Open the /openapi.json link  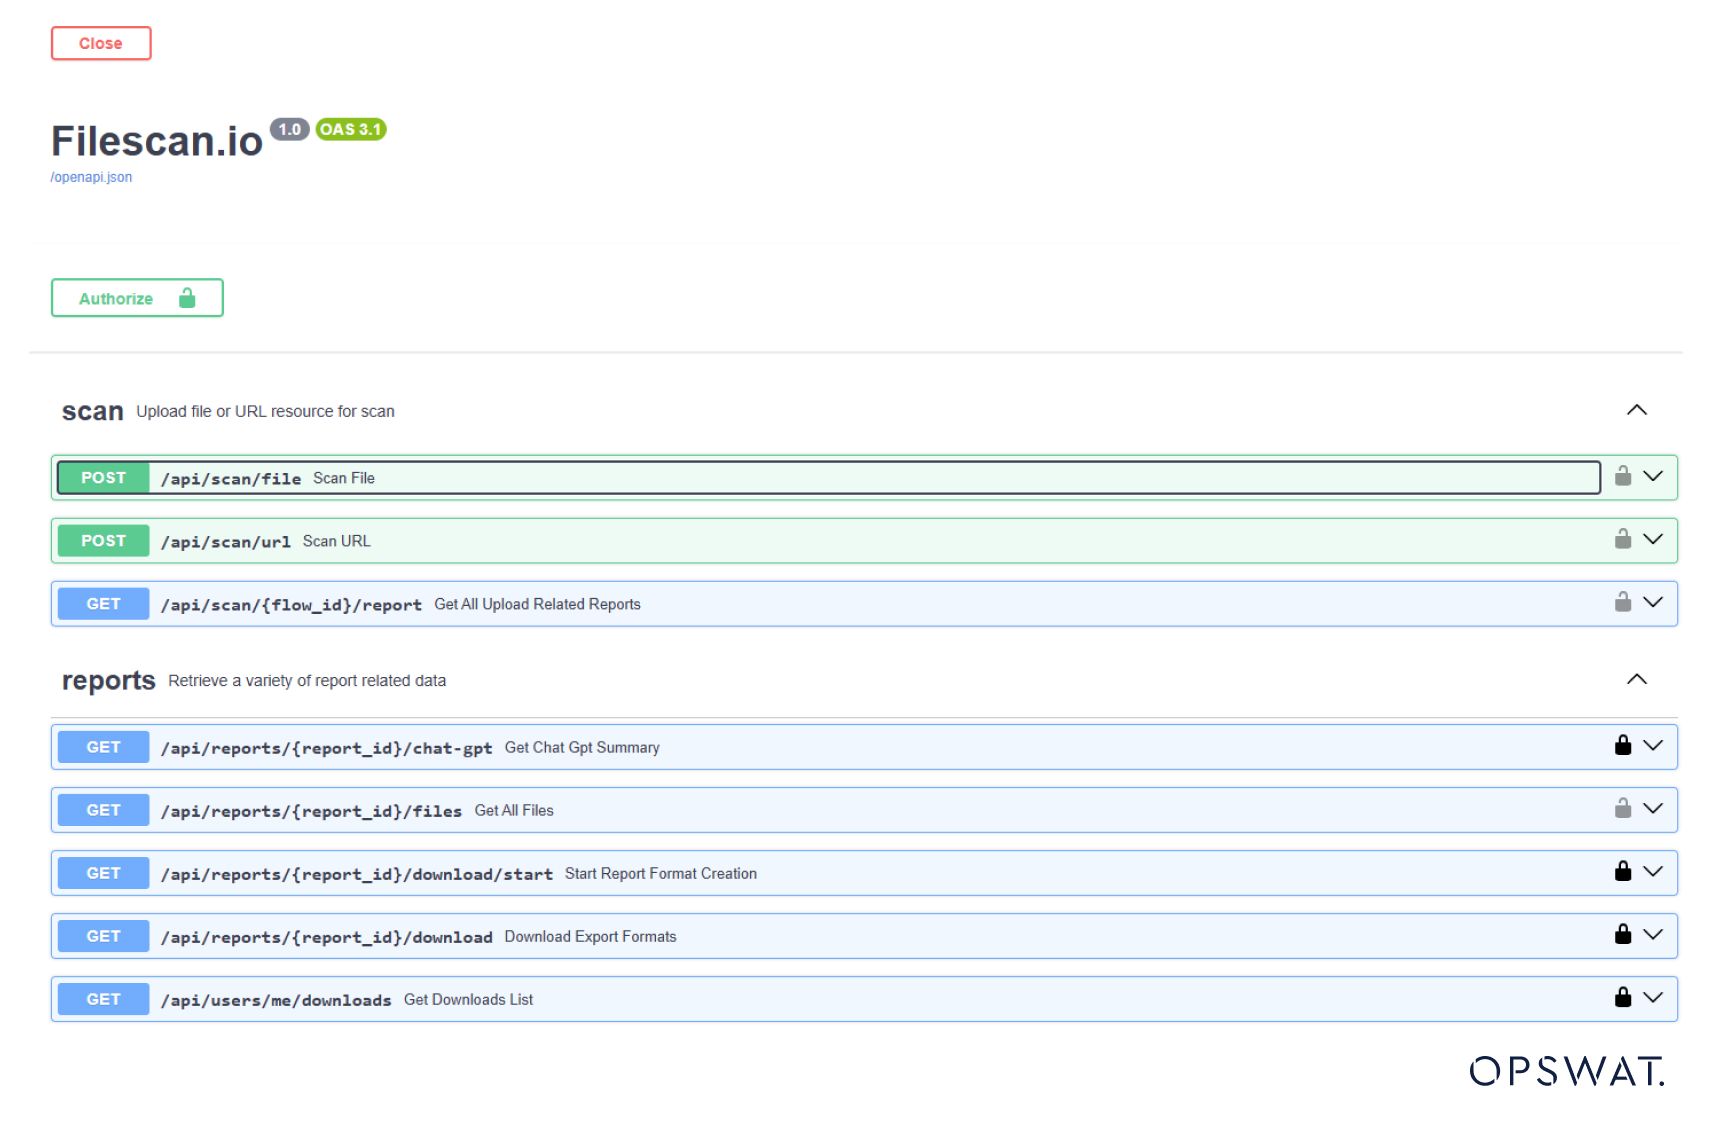[x=91, y=177]
